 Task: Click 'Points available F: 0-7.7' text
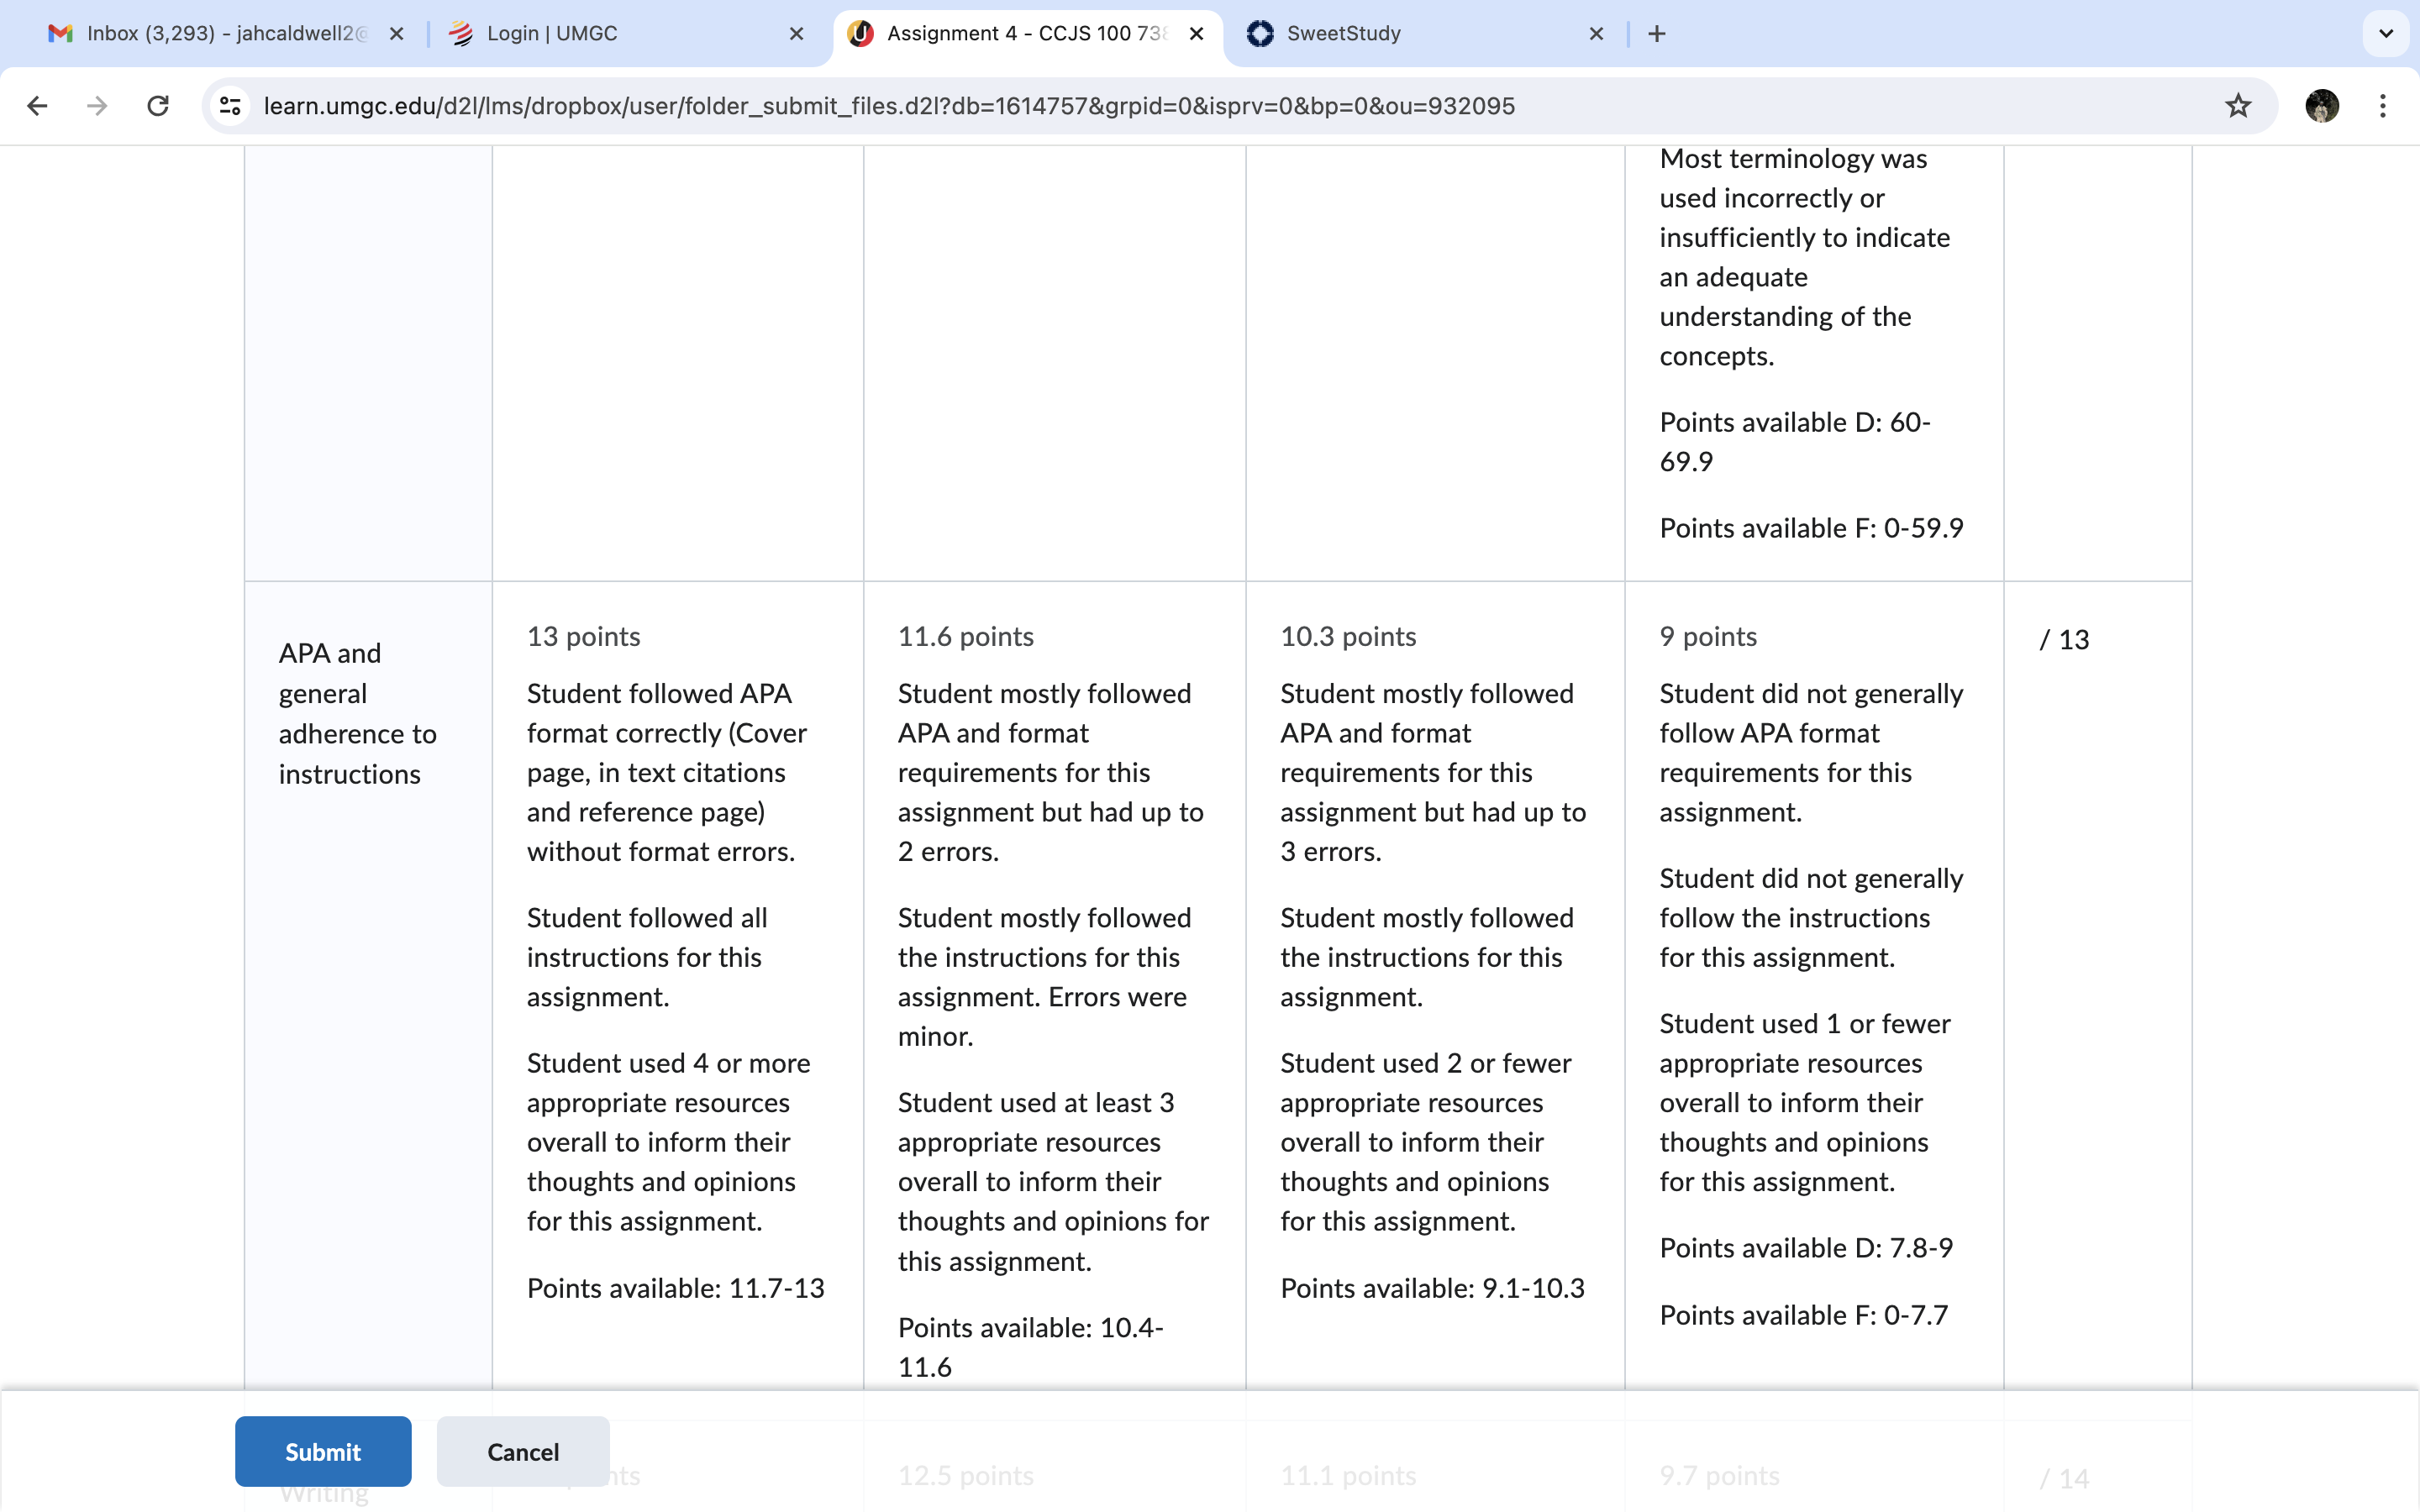(x=1804, y=1315)
